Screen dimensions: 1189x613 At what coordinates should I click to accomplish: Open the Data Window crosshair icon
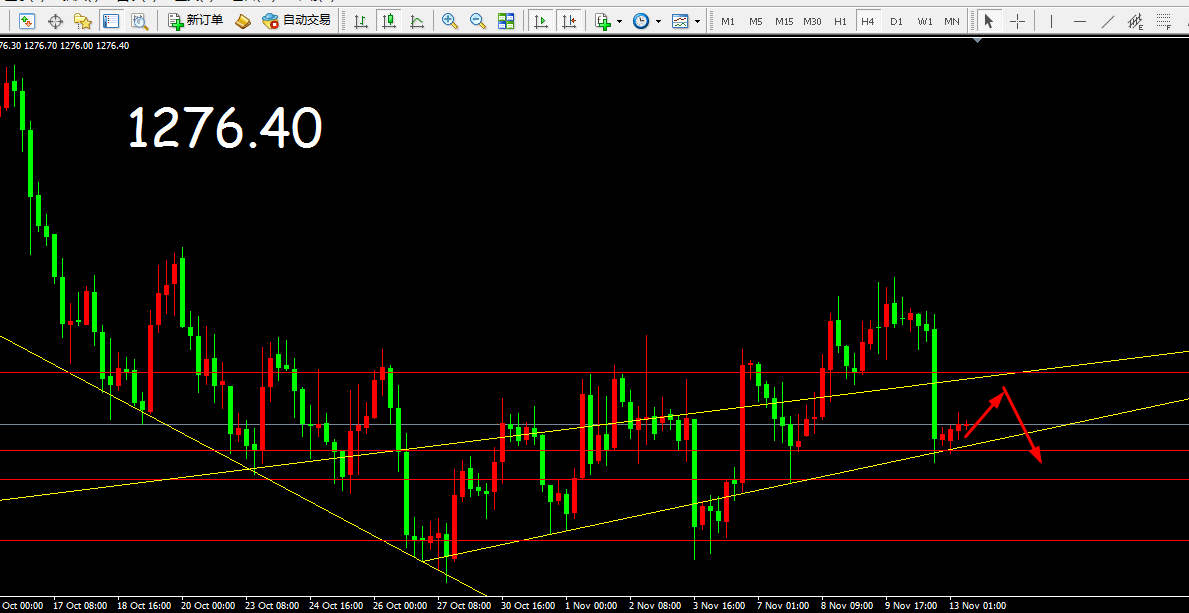55,21
